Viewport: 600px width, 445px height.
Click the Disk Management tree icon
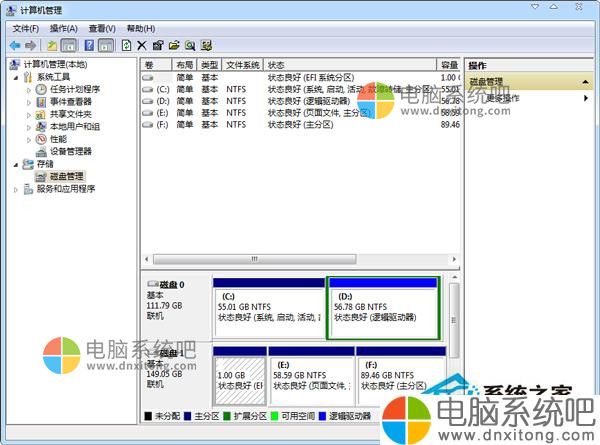(41, 176)
